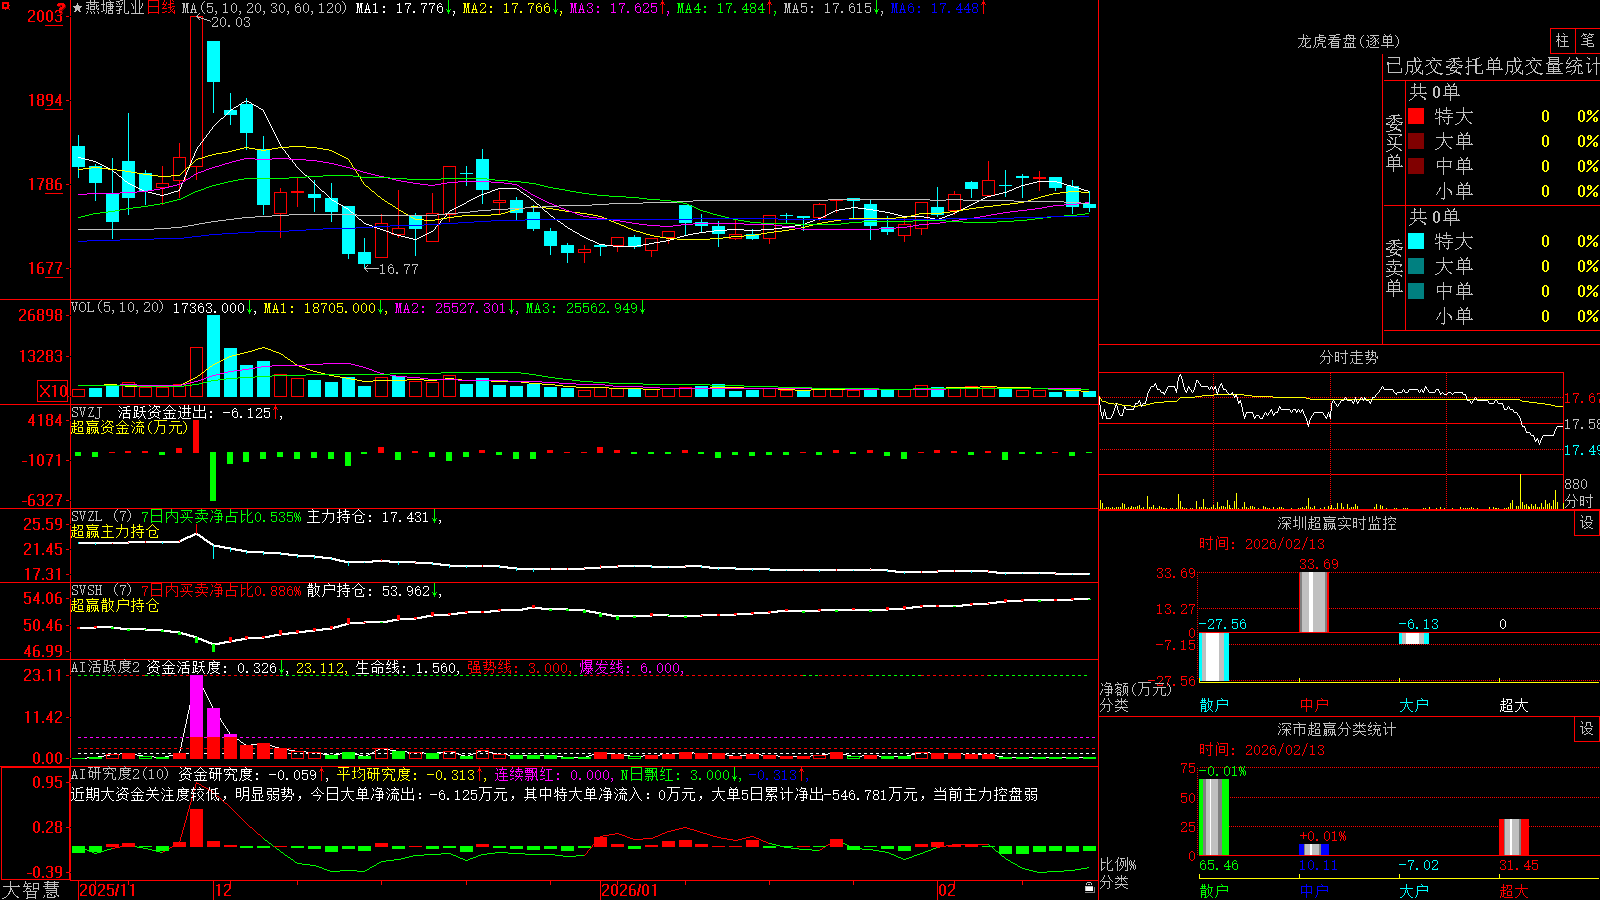Open MA(5,10,20,30,60,120) indicator parameters
1600x900 pixels.
click(x=264, y=8)
